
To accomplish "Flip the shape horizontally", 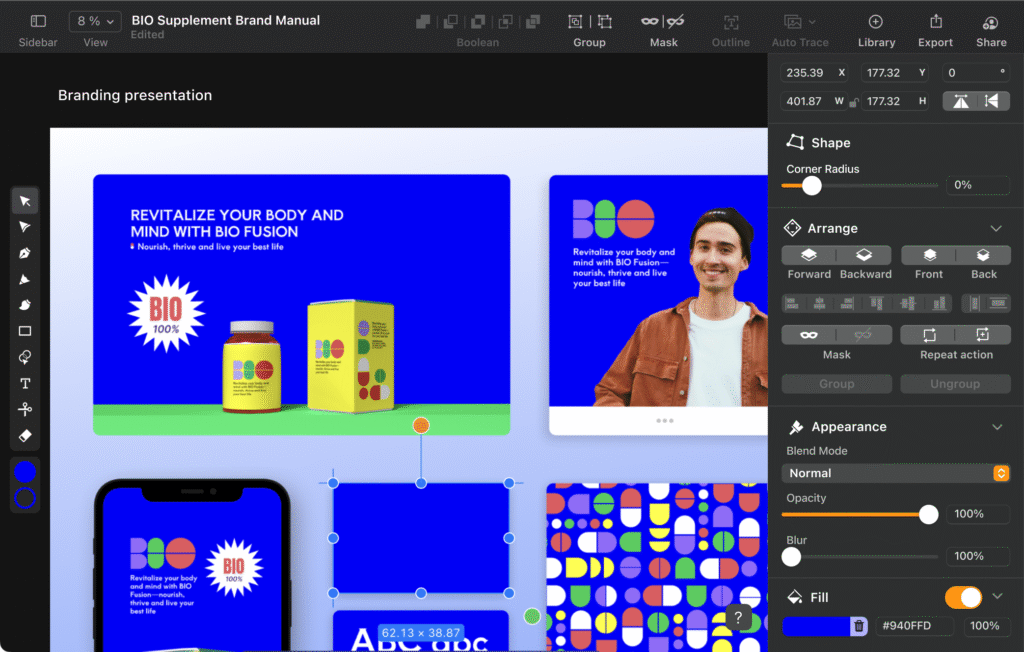I will point(991,101).
